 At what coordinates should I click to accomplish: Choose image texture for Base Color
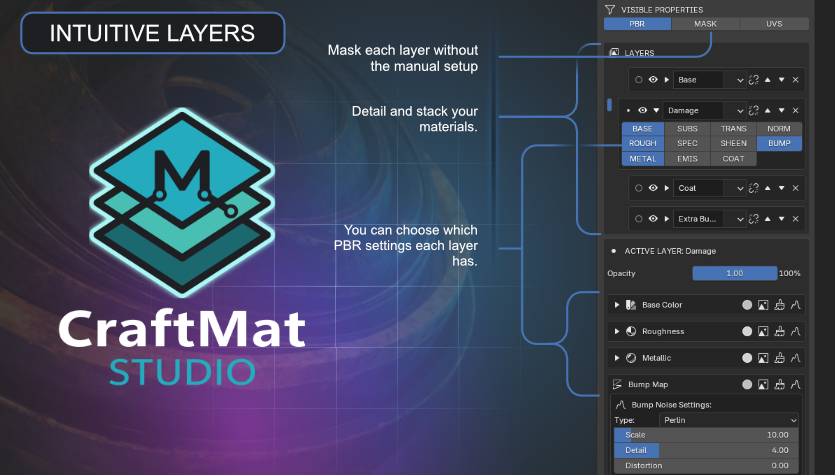coord(763,305)
